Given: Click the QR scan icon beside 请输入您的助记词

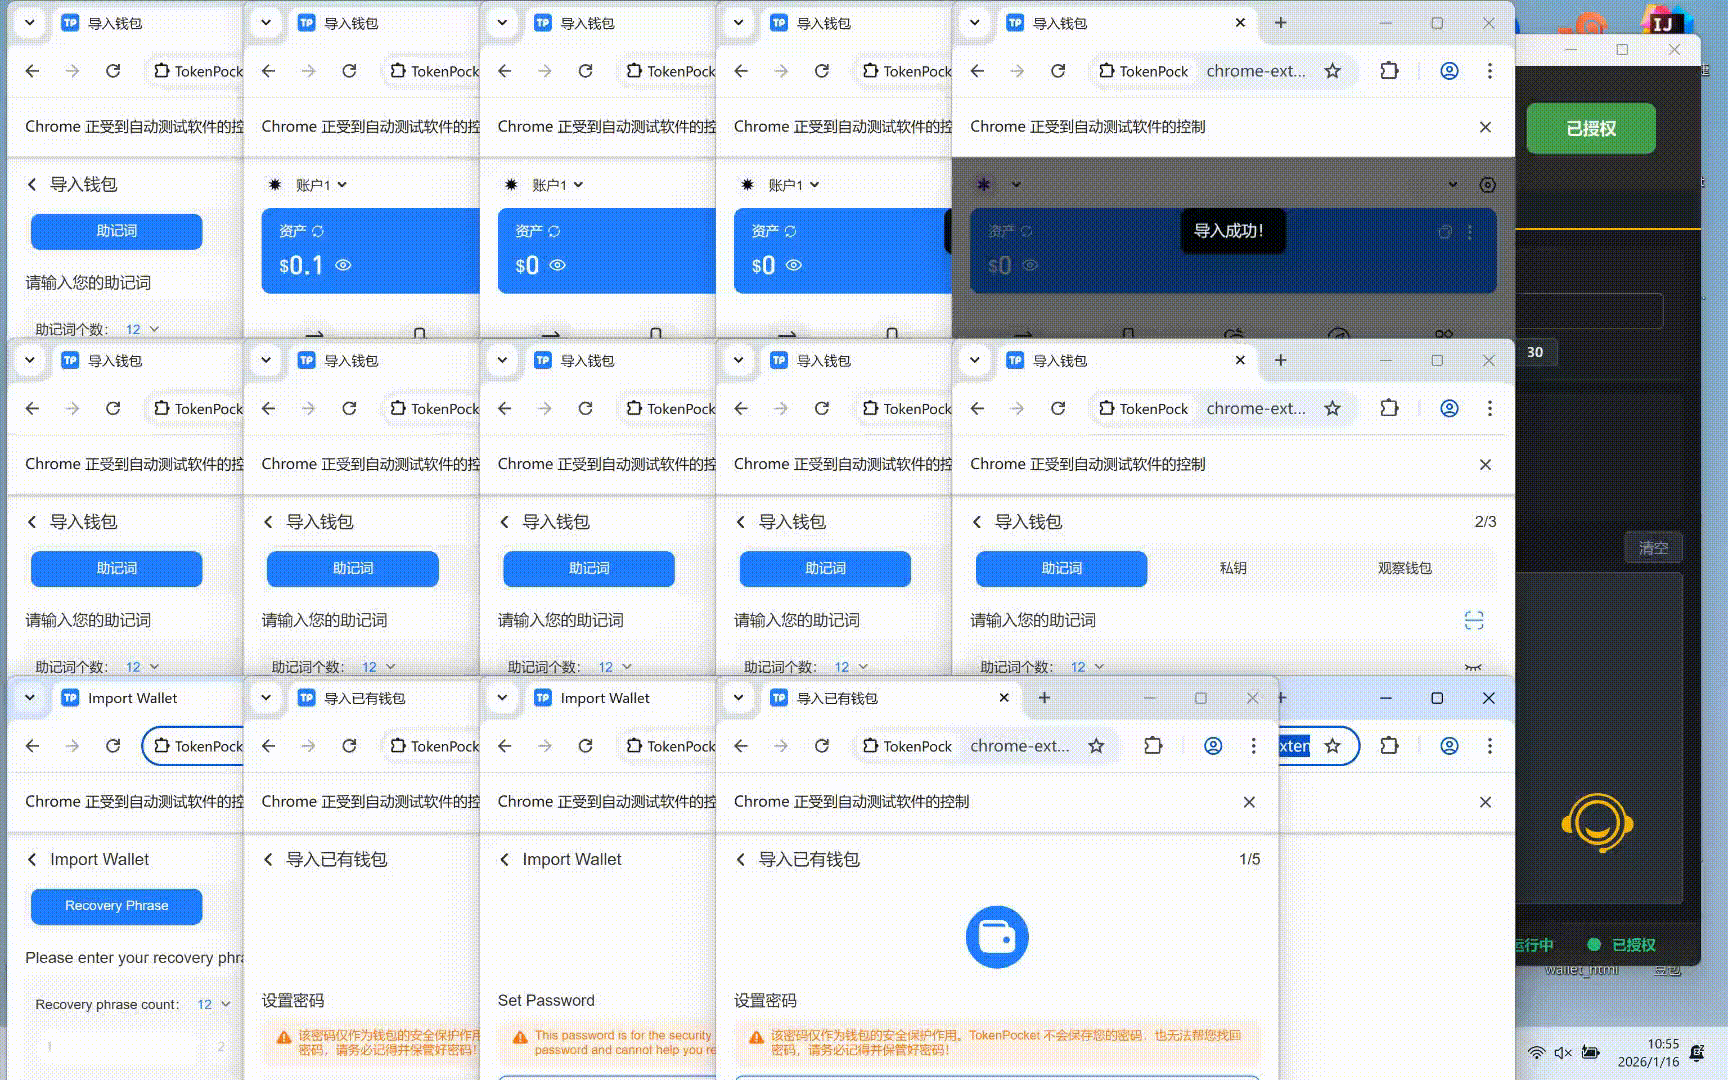Looking at the screenshot, I should point(1473,620).
